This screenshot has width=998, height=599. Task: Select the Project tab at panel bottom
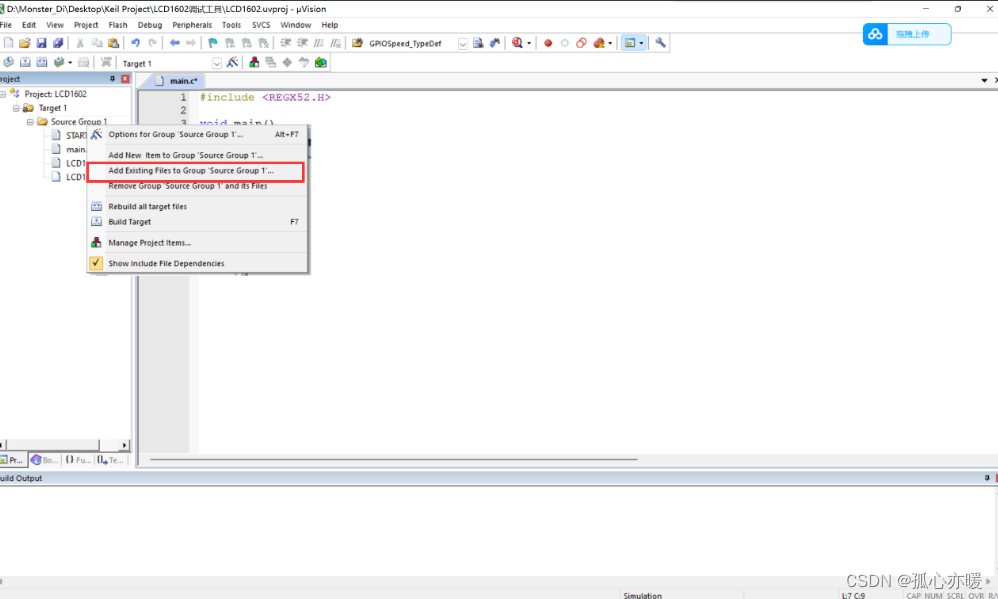click(x=13, y=460)
